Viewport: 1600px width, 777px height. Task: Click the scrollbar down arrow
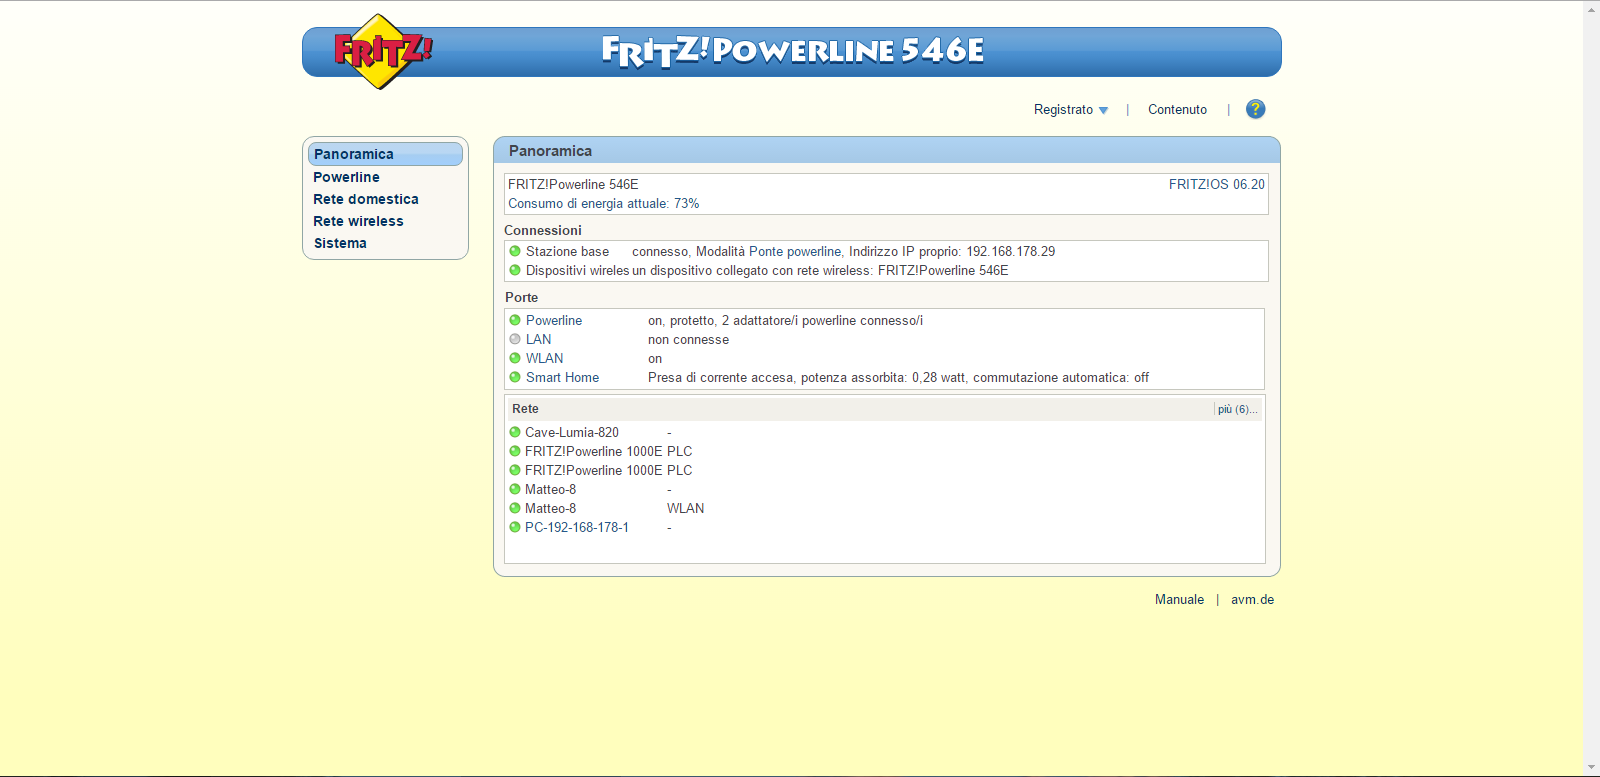coord(1591,767)
